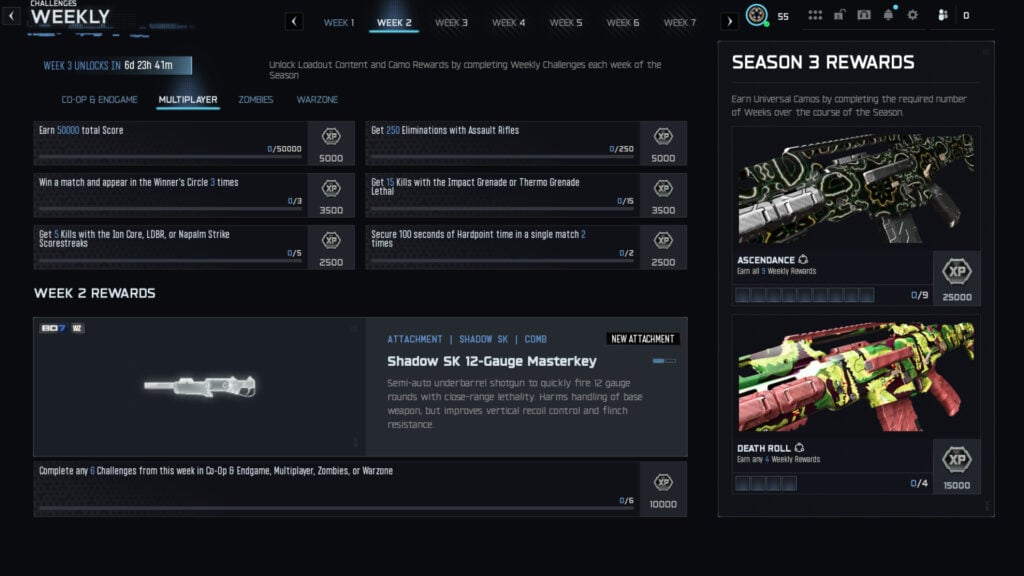Show Co-Op & Endgame challenges
1024x576 pixels.
(100, 100)
